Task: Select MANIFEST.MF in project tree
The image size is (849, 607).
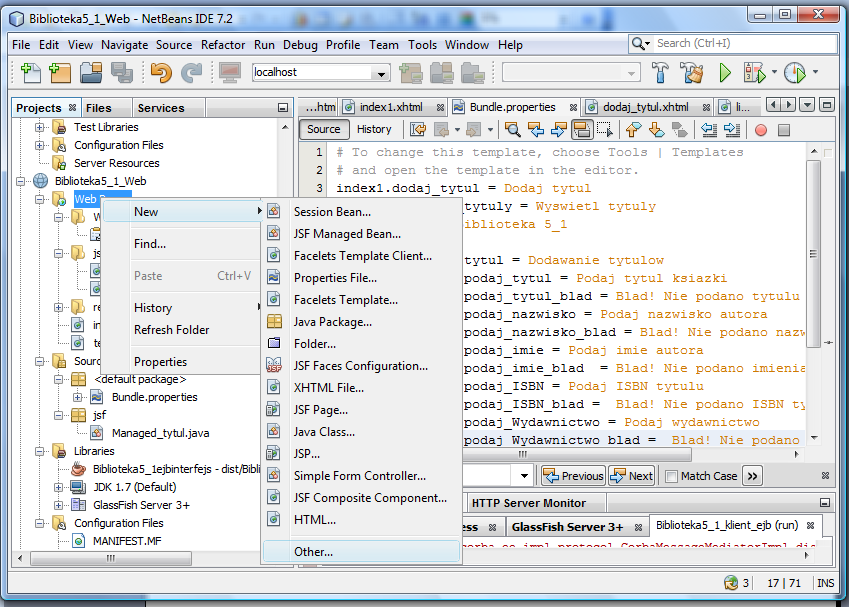Action: point(127,541)
